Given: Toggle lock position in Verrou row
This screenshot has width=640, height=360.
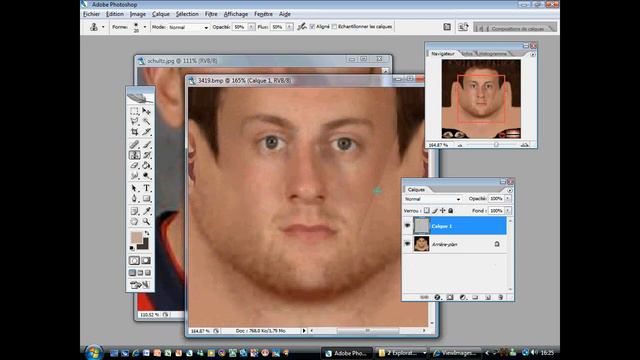Looking at the screenshot, I should (x=442, y=211).
